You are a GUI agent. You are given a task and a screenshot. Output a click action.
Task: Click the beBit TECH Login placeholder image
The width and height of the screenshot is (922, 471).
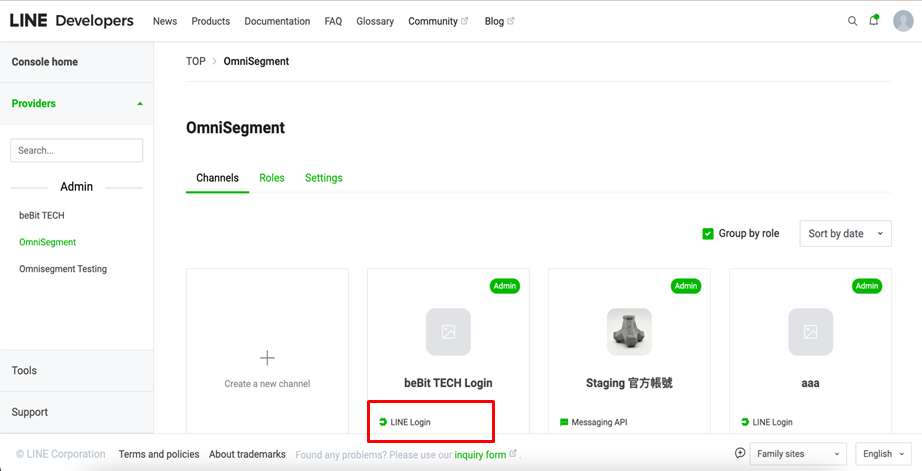tap(448, 332)
